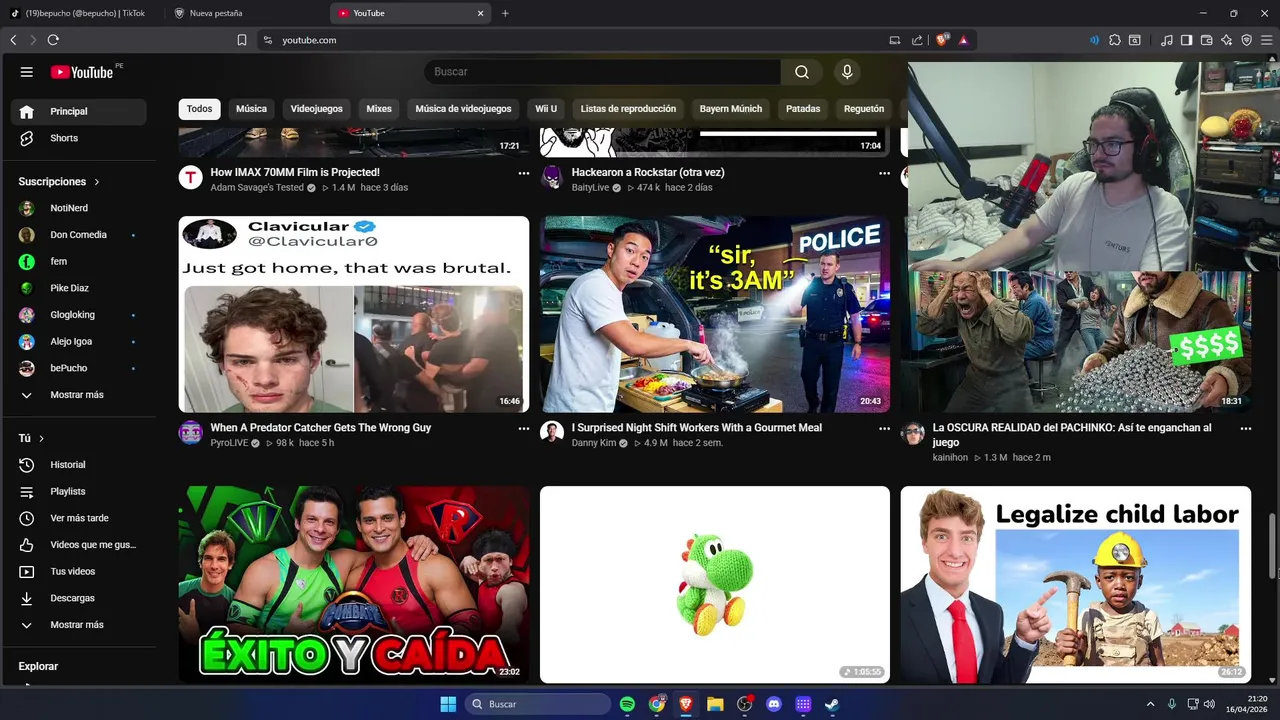Click the bookmark icon in address bar
This screenshot has height=720, width=1280.
[x=242, y=40]
